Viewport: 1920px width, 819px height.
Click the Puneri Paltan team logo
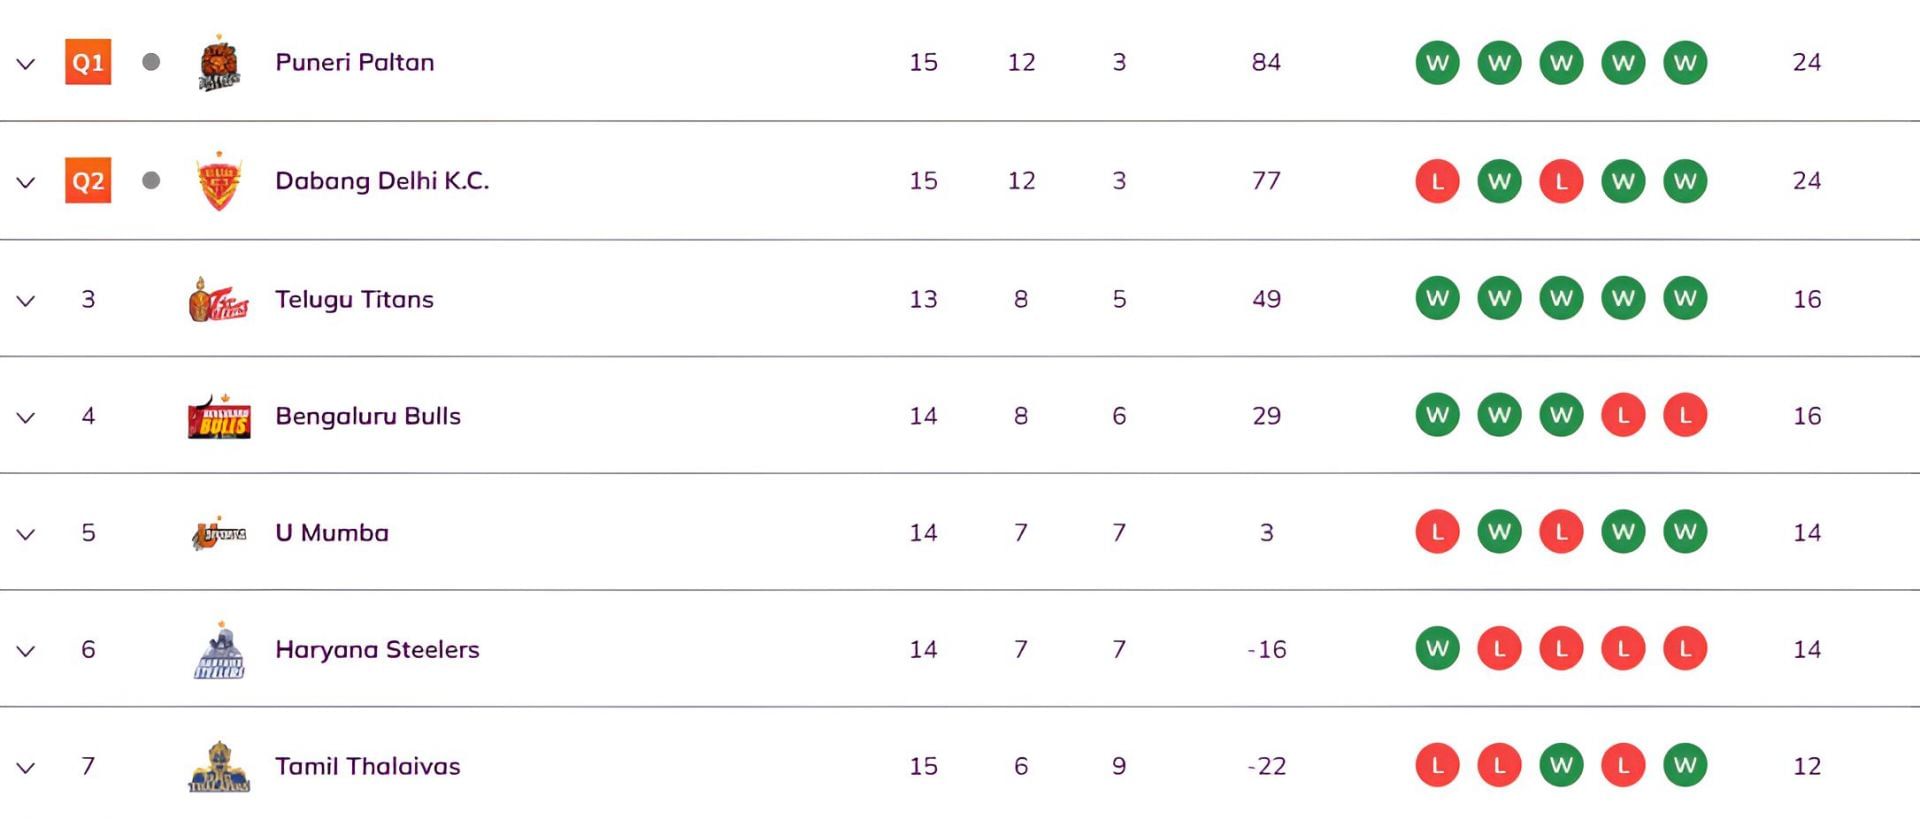(x=219, y=64)
